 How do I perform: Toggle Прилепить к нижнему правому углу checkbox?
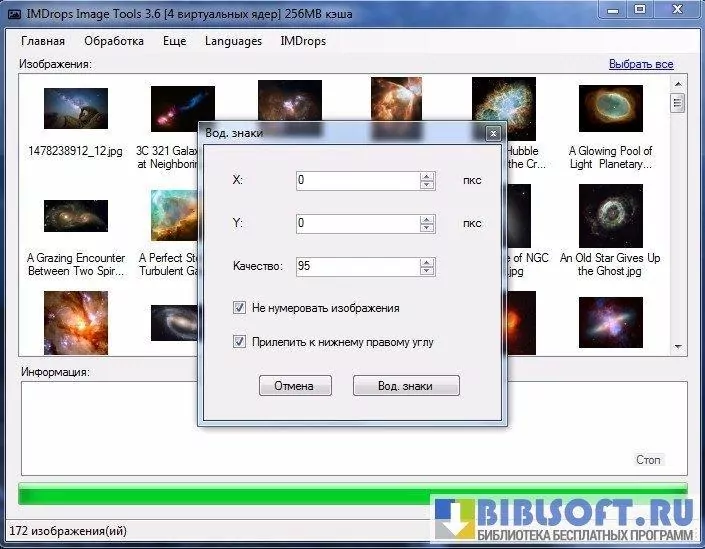[239, 342]
